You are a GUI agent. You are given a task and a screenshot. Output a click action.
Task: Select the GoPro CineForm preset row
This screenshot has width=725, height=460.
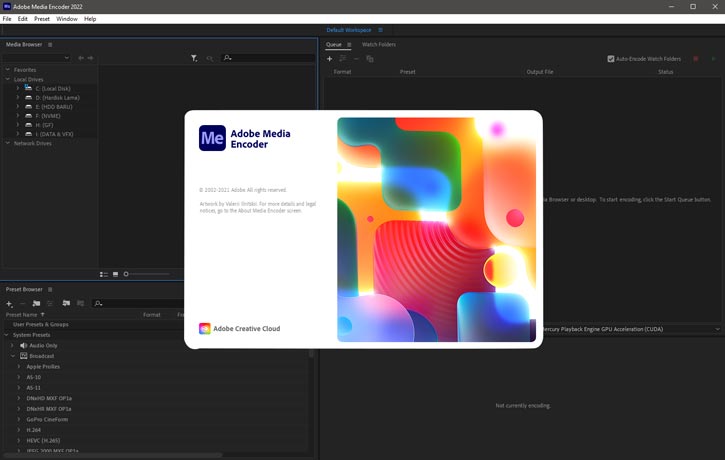click(x=47, y=419)
